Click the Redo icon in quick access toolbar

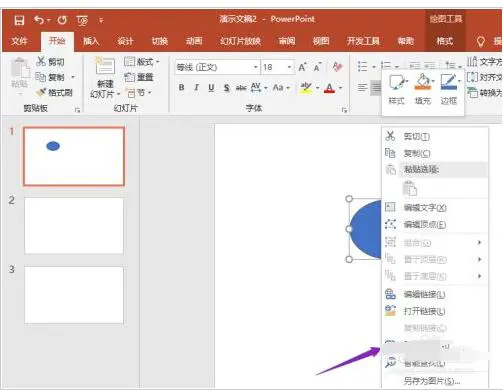[x=62, y=20]
